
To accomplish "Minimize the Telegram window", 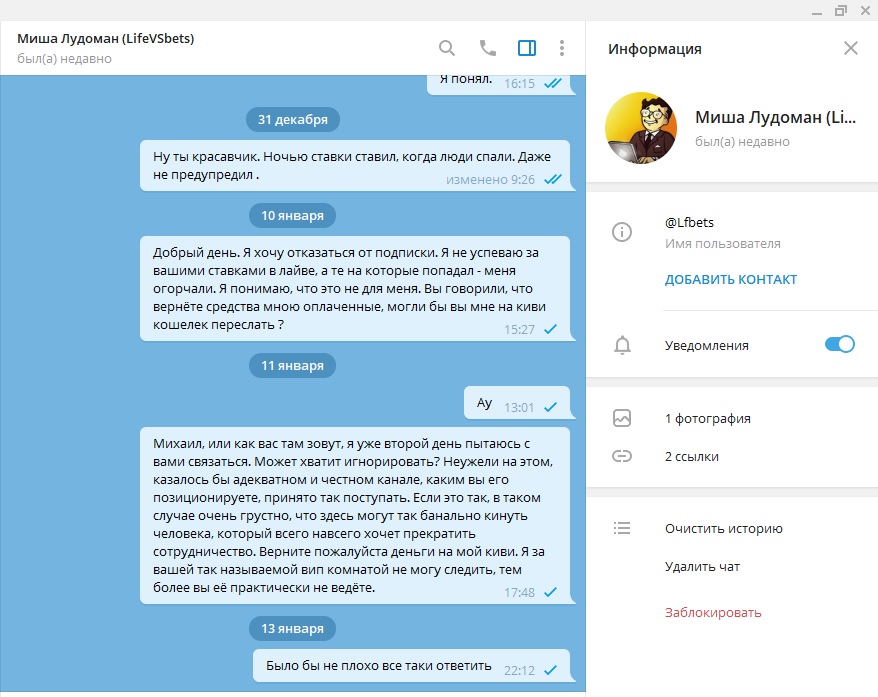I will [817, 11].
